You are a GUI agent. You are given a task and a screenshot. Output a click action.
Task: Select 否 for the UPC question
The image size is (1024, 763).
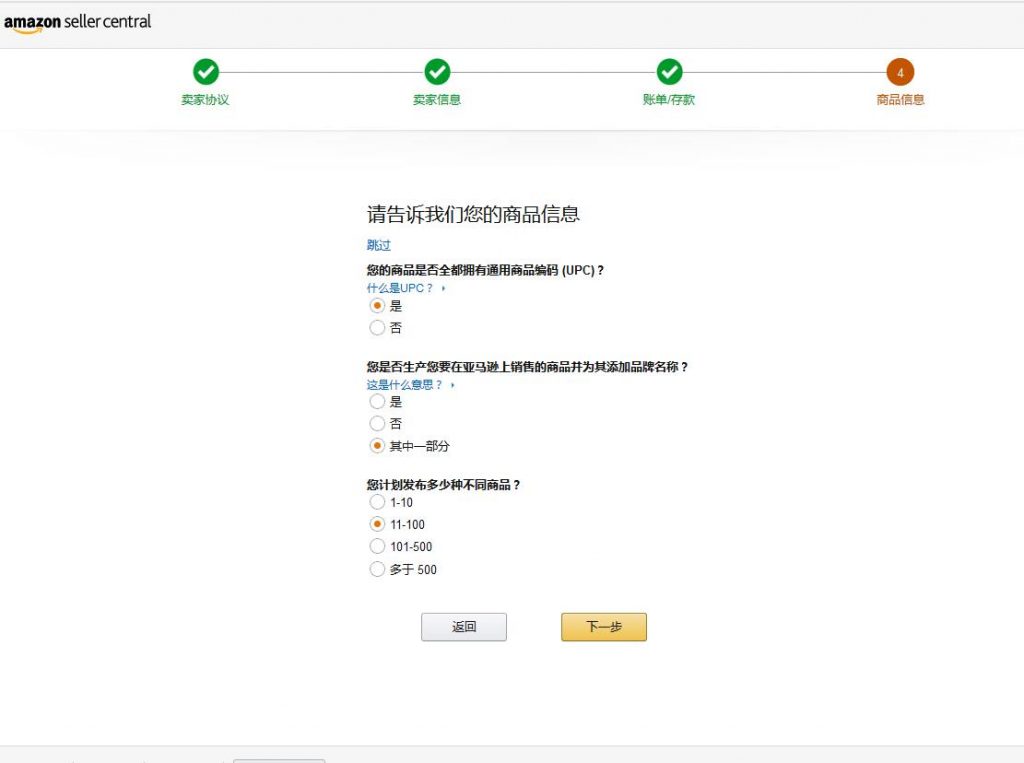(x=377, y=328)
